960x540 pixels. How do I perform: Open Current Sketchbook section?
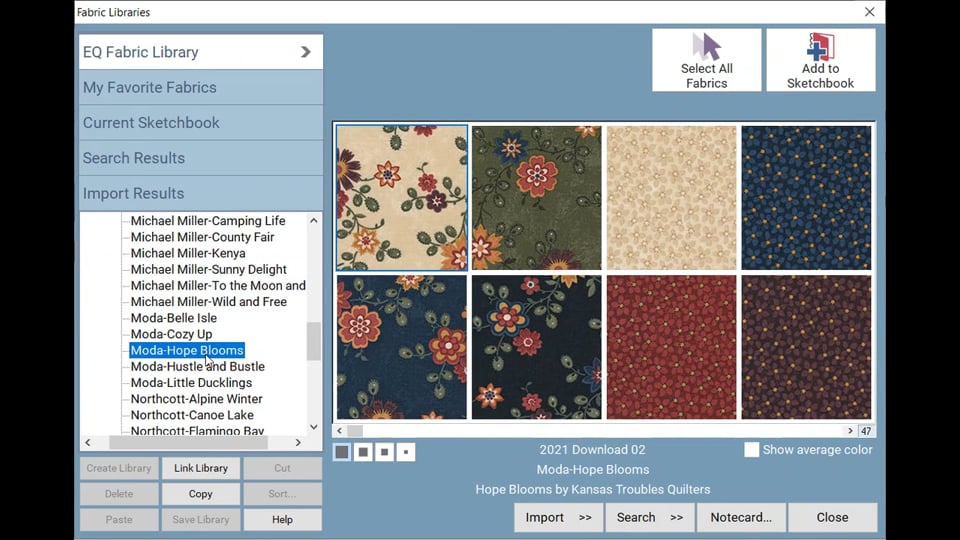tap(201, 122)
